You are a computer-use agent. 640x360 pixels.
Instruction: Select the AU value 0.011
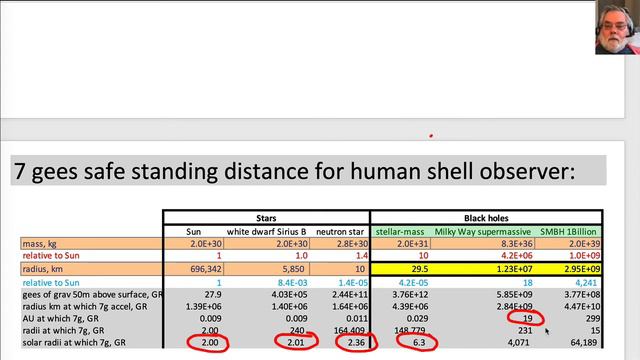click(358, 318)
